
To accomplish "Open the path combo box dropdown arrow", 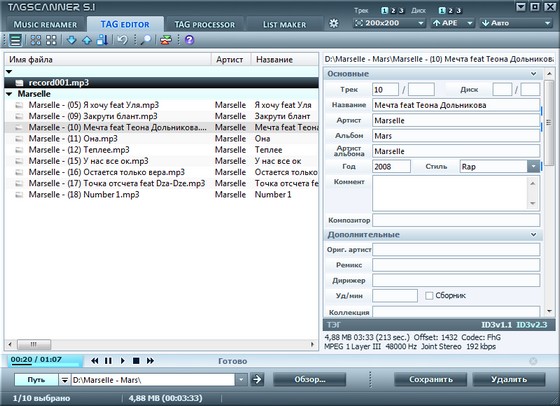I will [x=241, y=379].
